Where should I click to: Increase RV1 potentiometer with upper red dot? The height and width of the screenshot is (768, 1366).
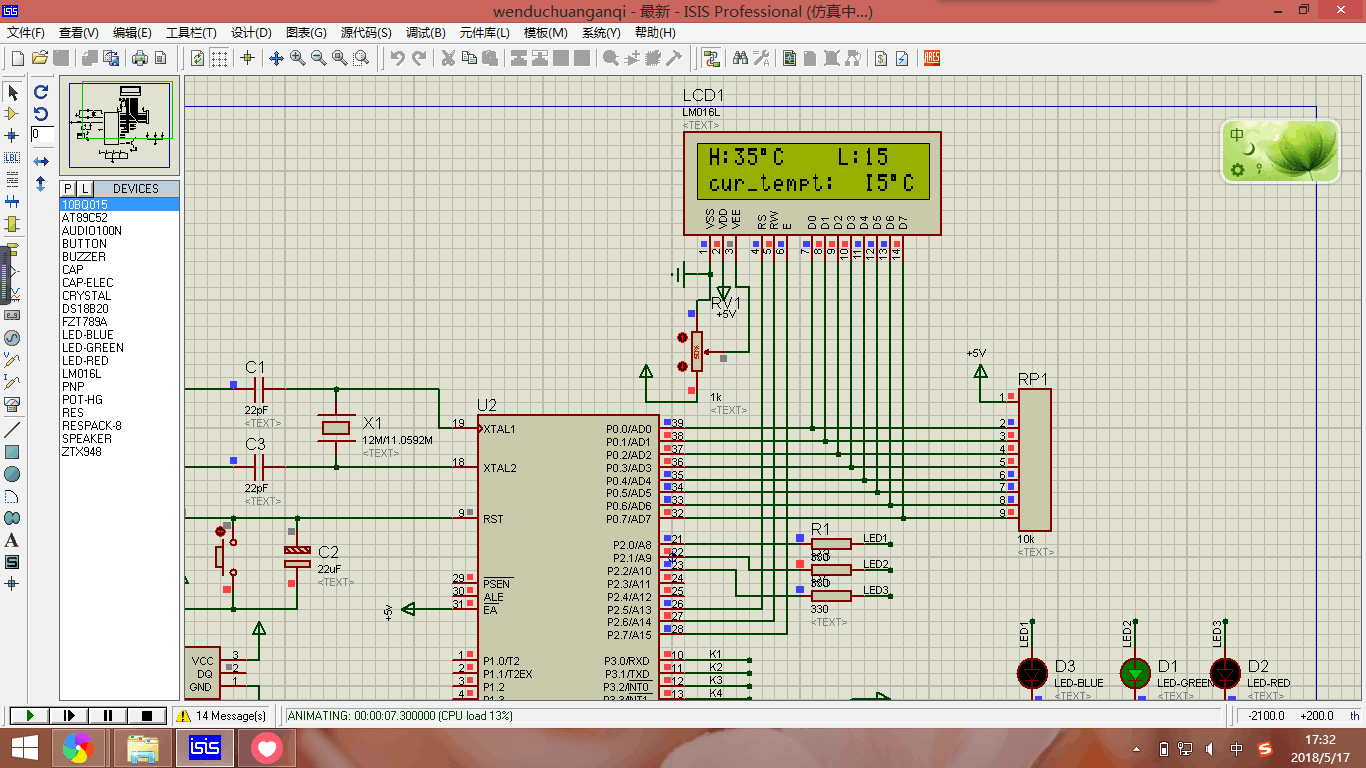683,338
